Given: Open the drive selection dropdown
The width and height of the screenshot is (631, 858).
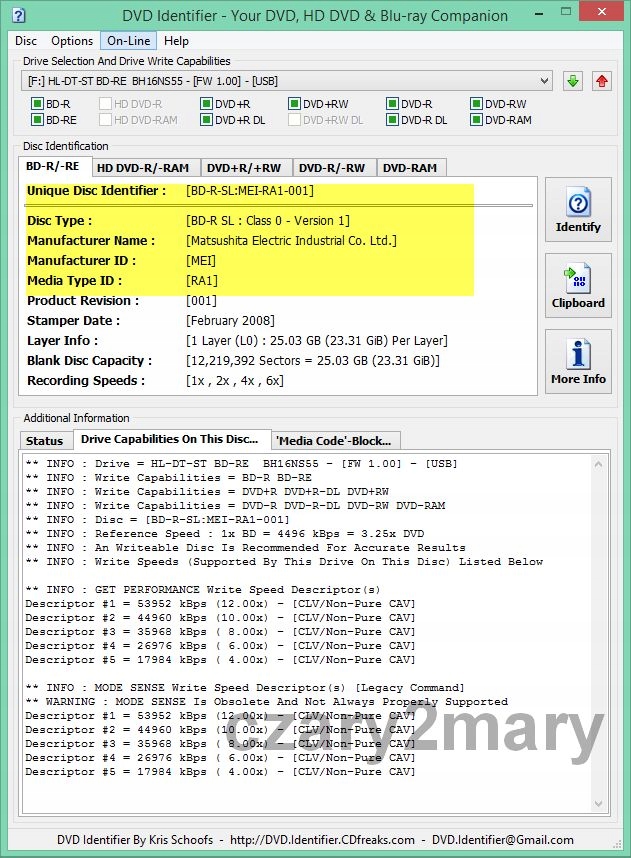Looking at the screenshot, I should (x=288, y=80).
